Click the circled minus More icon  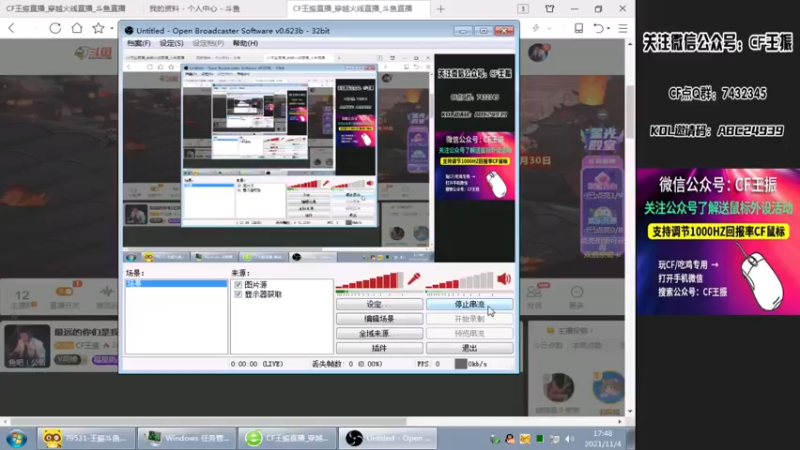(x=577, y=292)
